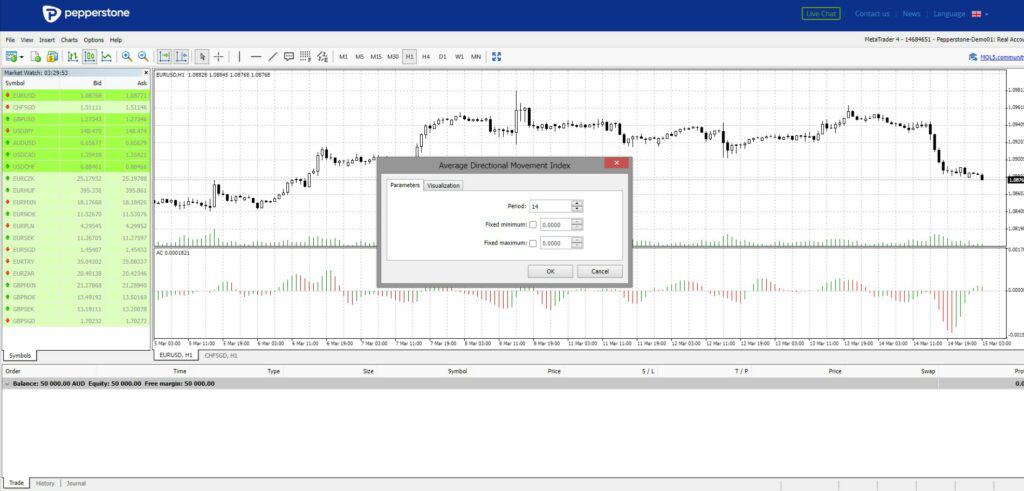
Task: Select the Vertical Line drawing tool
Action: [239, 57]
